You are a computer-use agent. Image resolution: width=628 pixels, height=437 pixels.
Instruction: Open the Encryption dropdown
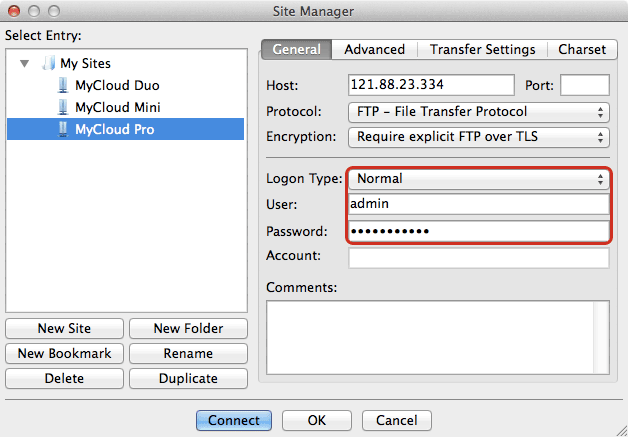click(x=478, y=137)
